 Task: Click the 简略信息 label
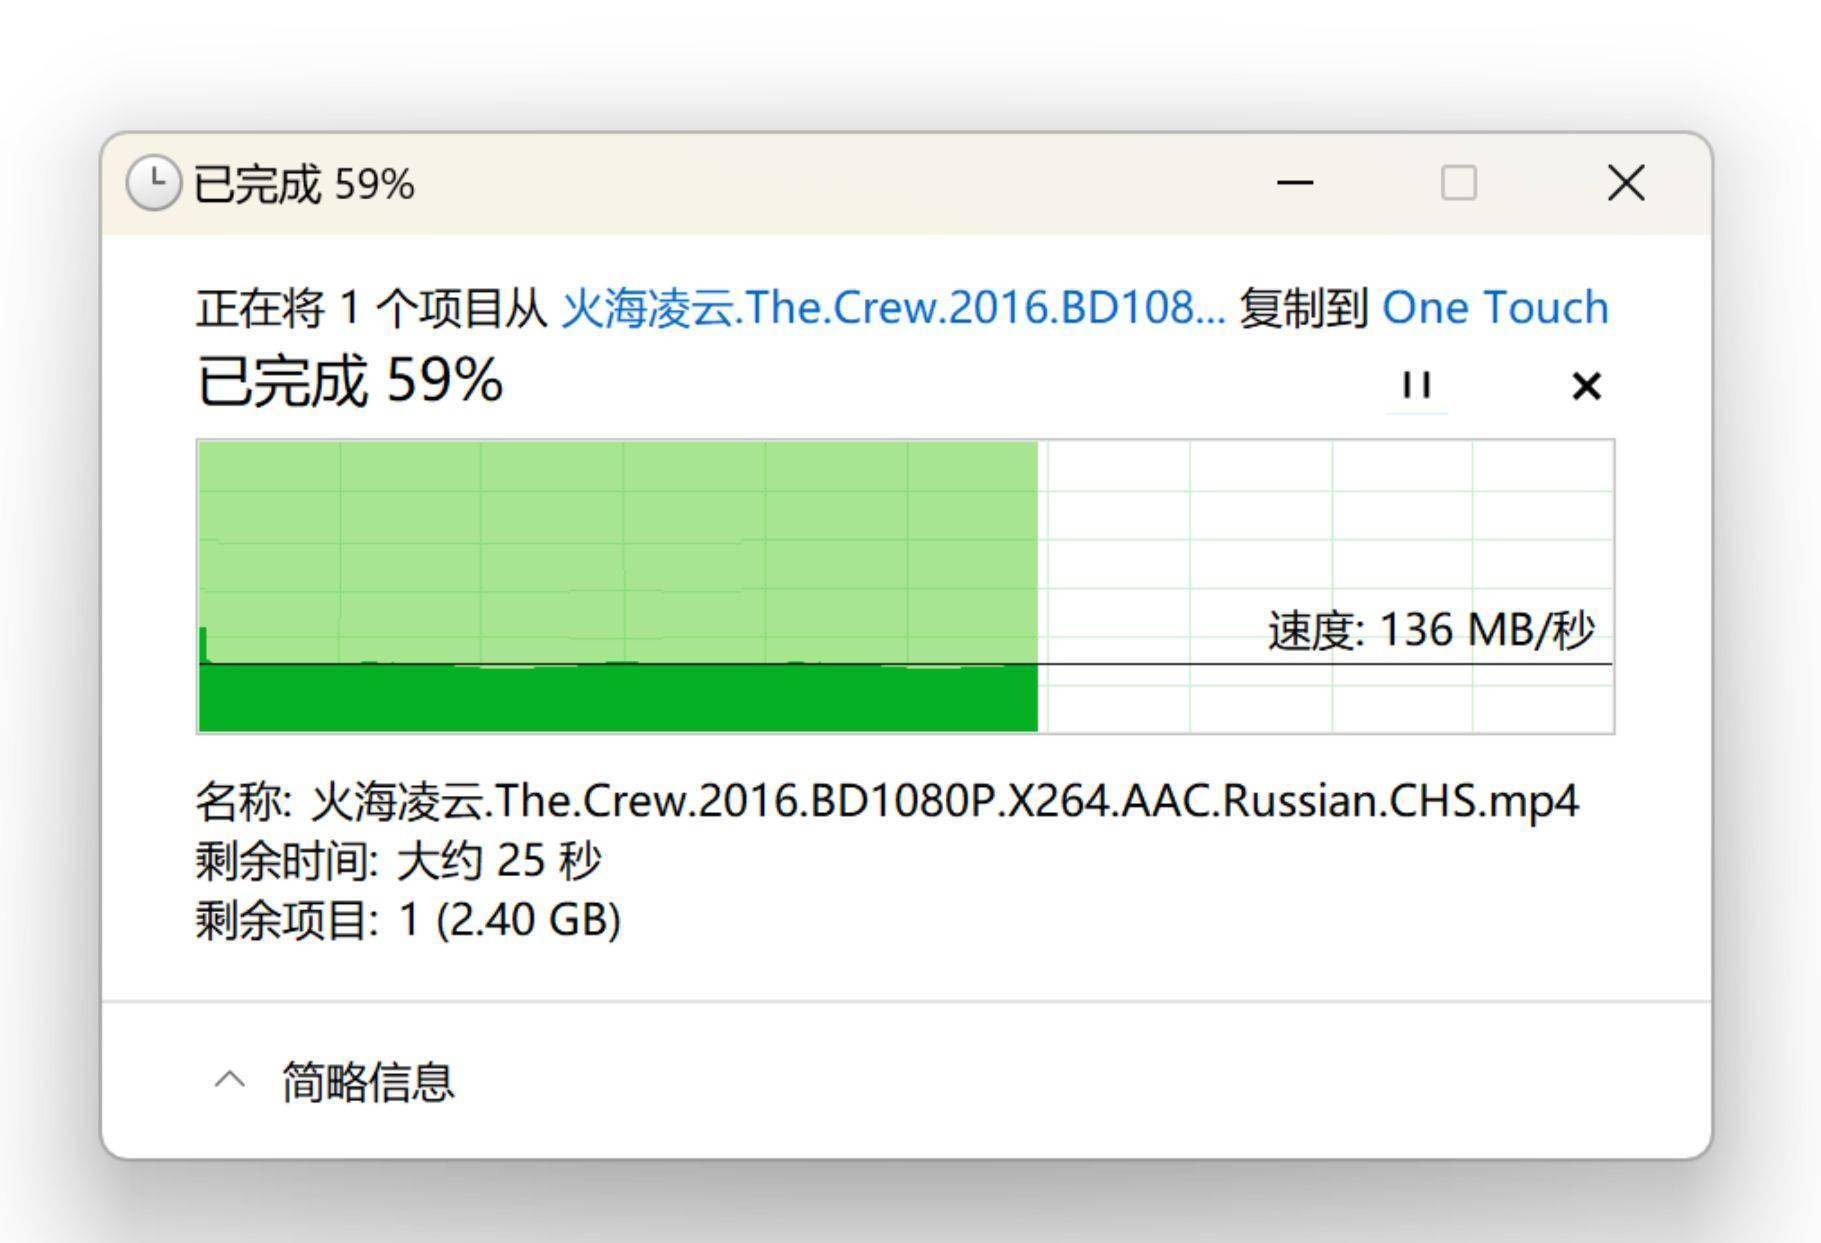(x=368, y=1081)
